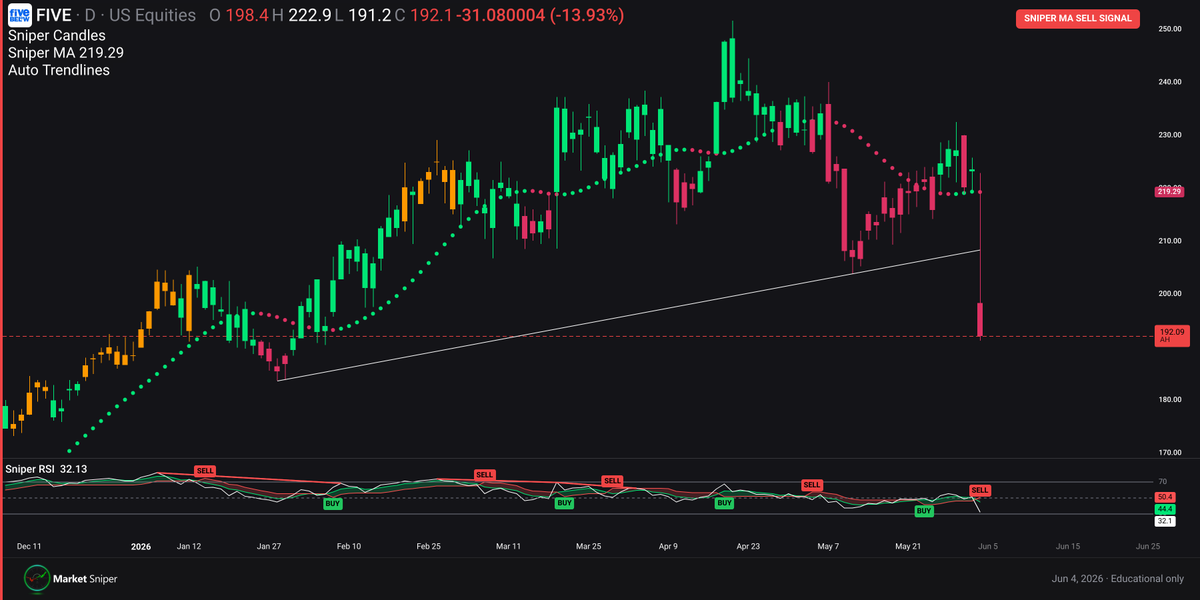Click the Jan 12 date label
The width and height of the screenshot is (1200, 600).
click(189, 547)
